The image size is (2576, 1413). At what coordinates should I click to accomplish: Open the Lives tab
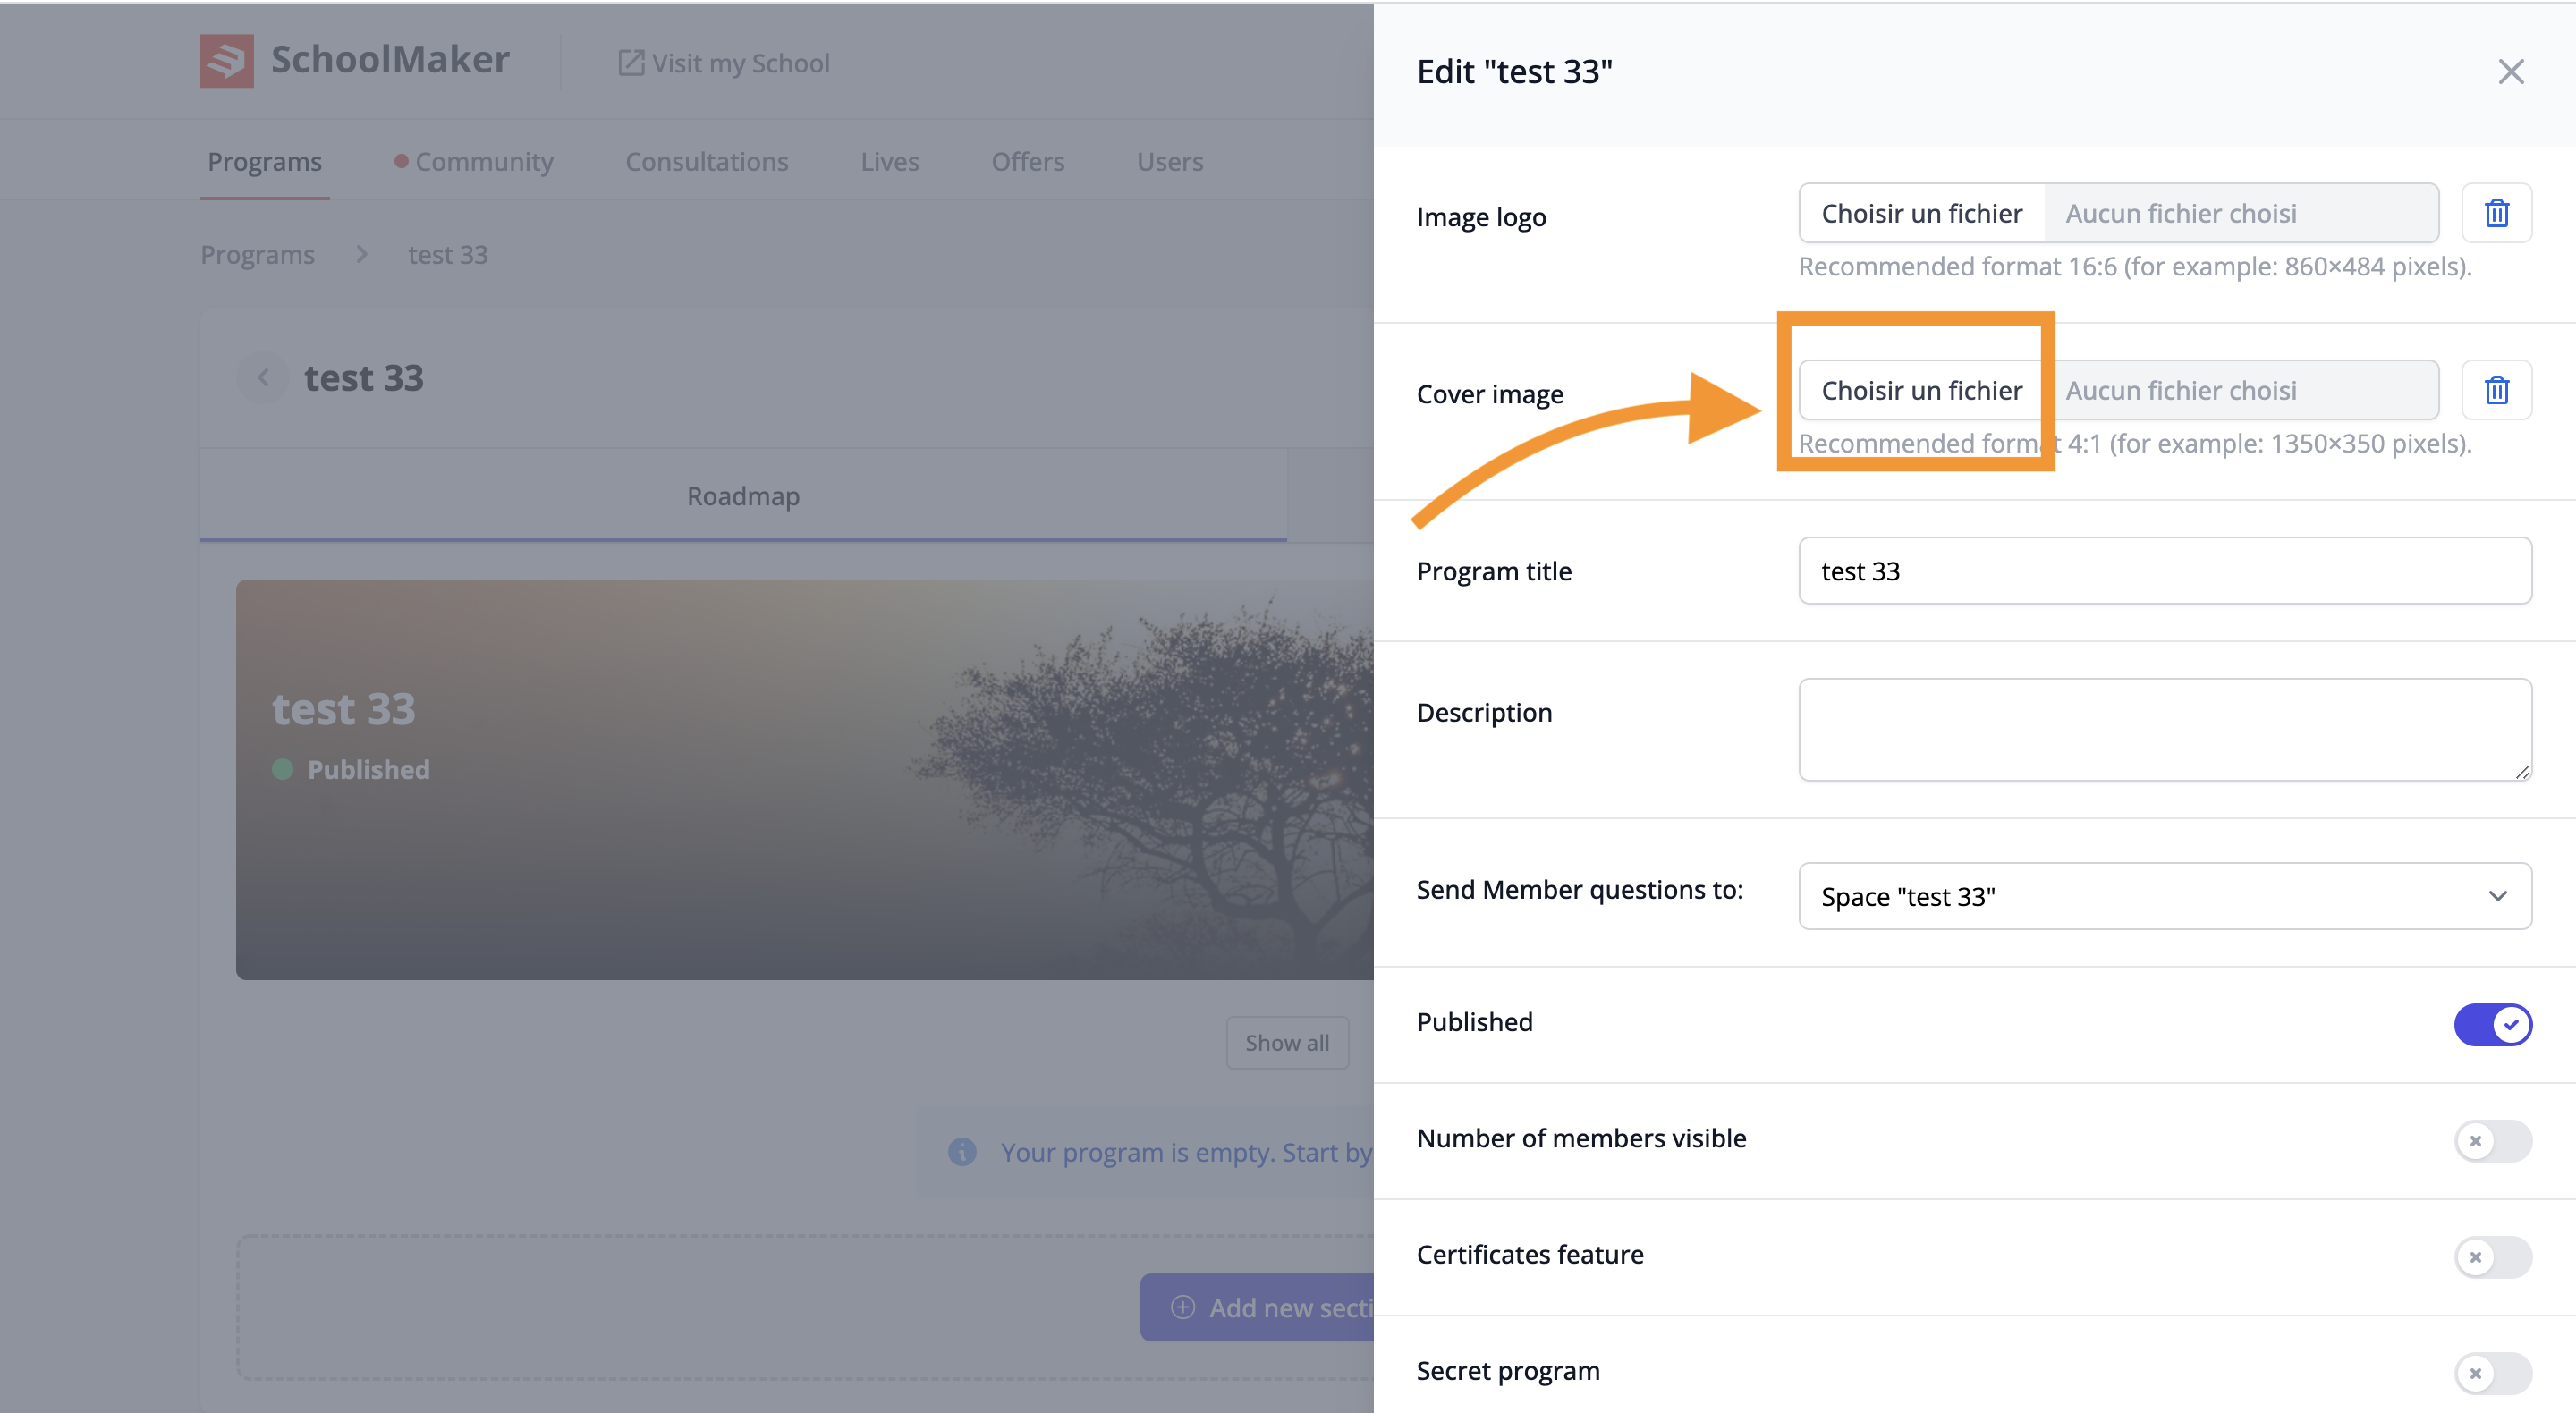(x=890, y=162)
